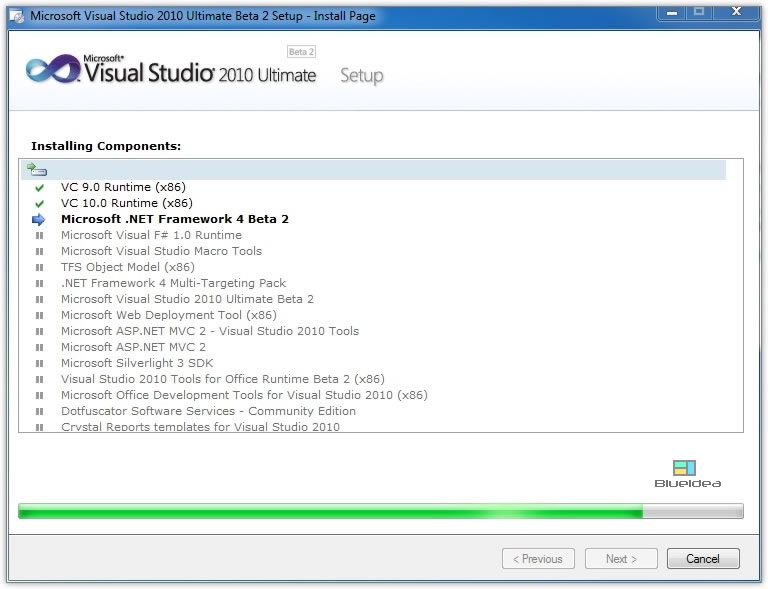Click the blue arrow beside .NET Framework 4 Beta 2
Image resolution: width=768 pixels, height=589 pixels.
point(38,220)
